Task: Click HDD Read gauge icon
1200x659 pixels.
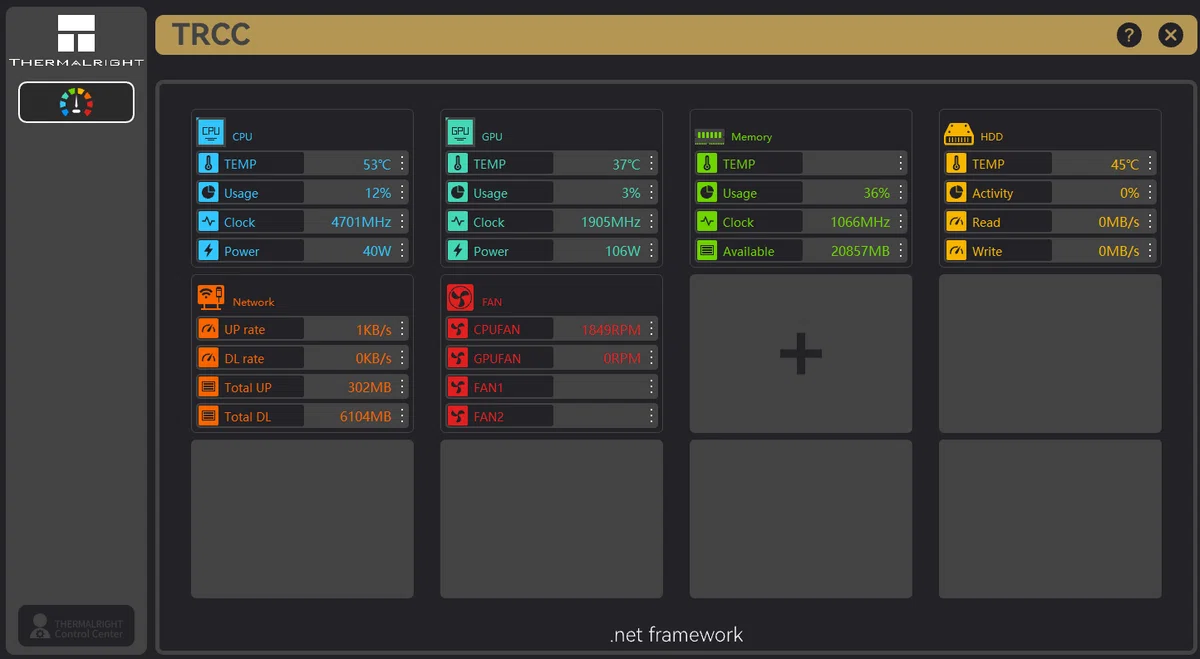Action: (957, 221)
